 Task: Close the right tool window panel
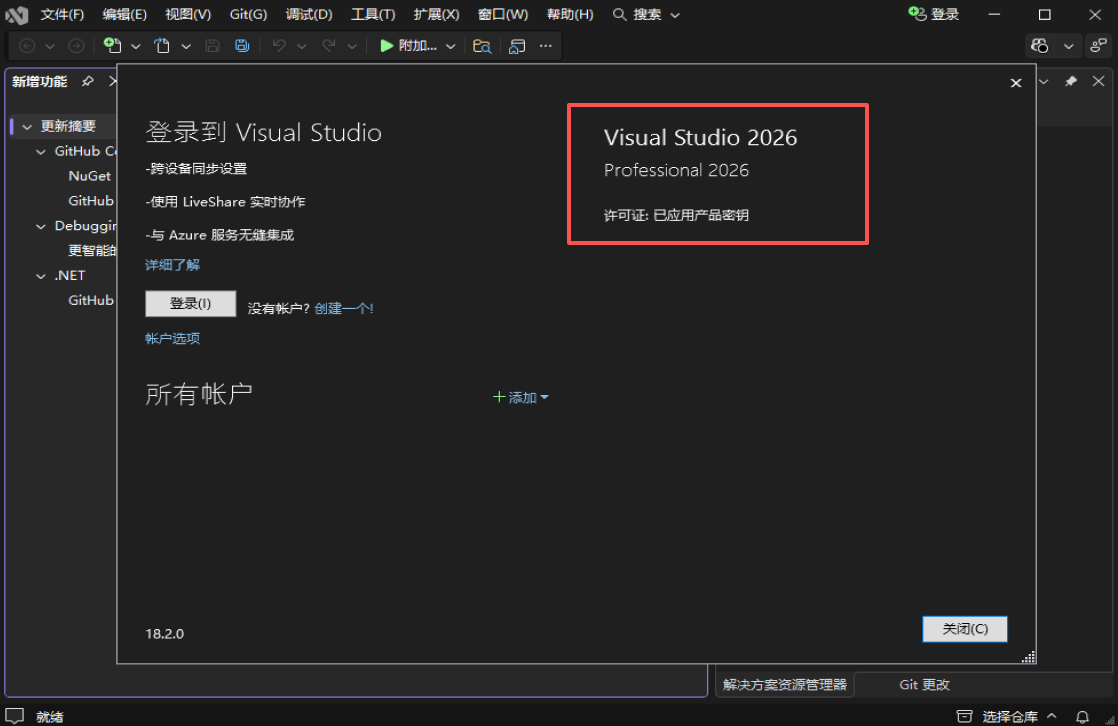(x=1099, y=81)
